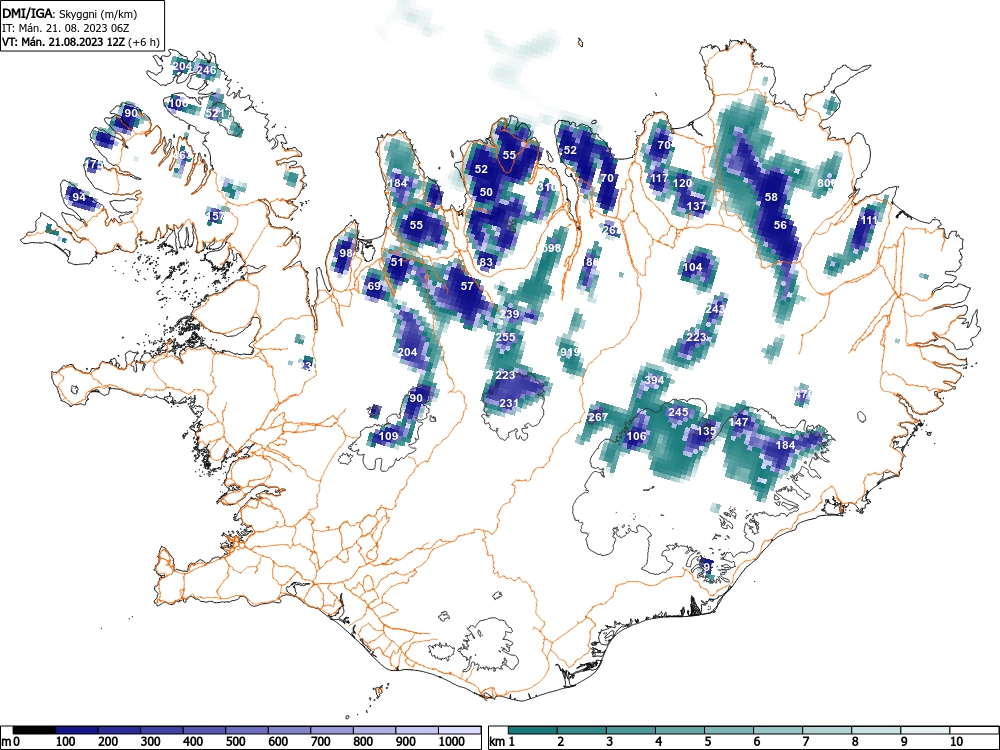Click the visibility value '94' in the Westfjords
This screenshot has height=750, width=1000.
[x=78, y=197]
